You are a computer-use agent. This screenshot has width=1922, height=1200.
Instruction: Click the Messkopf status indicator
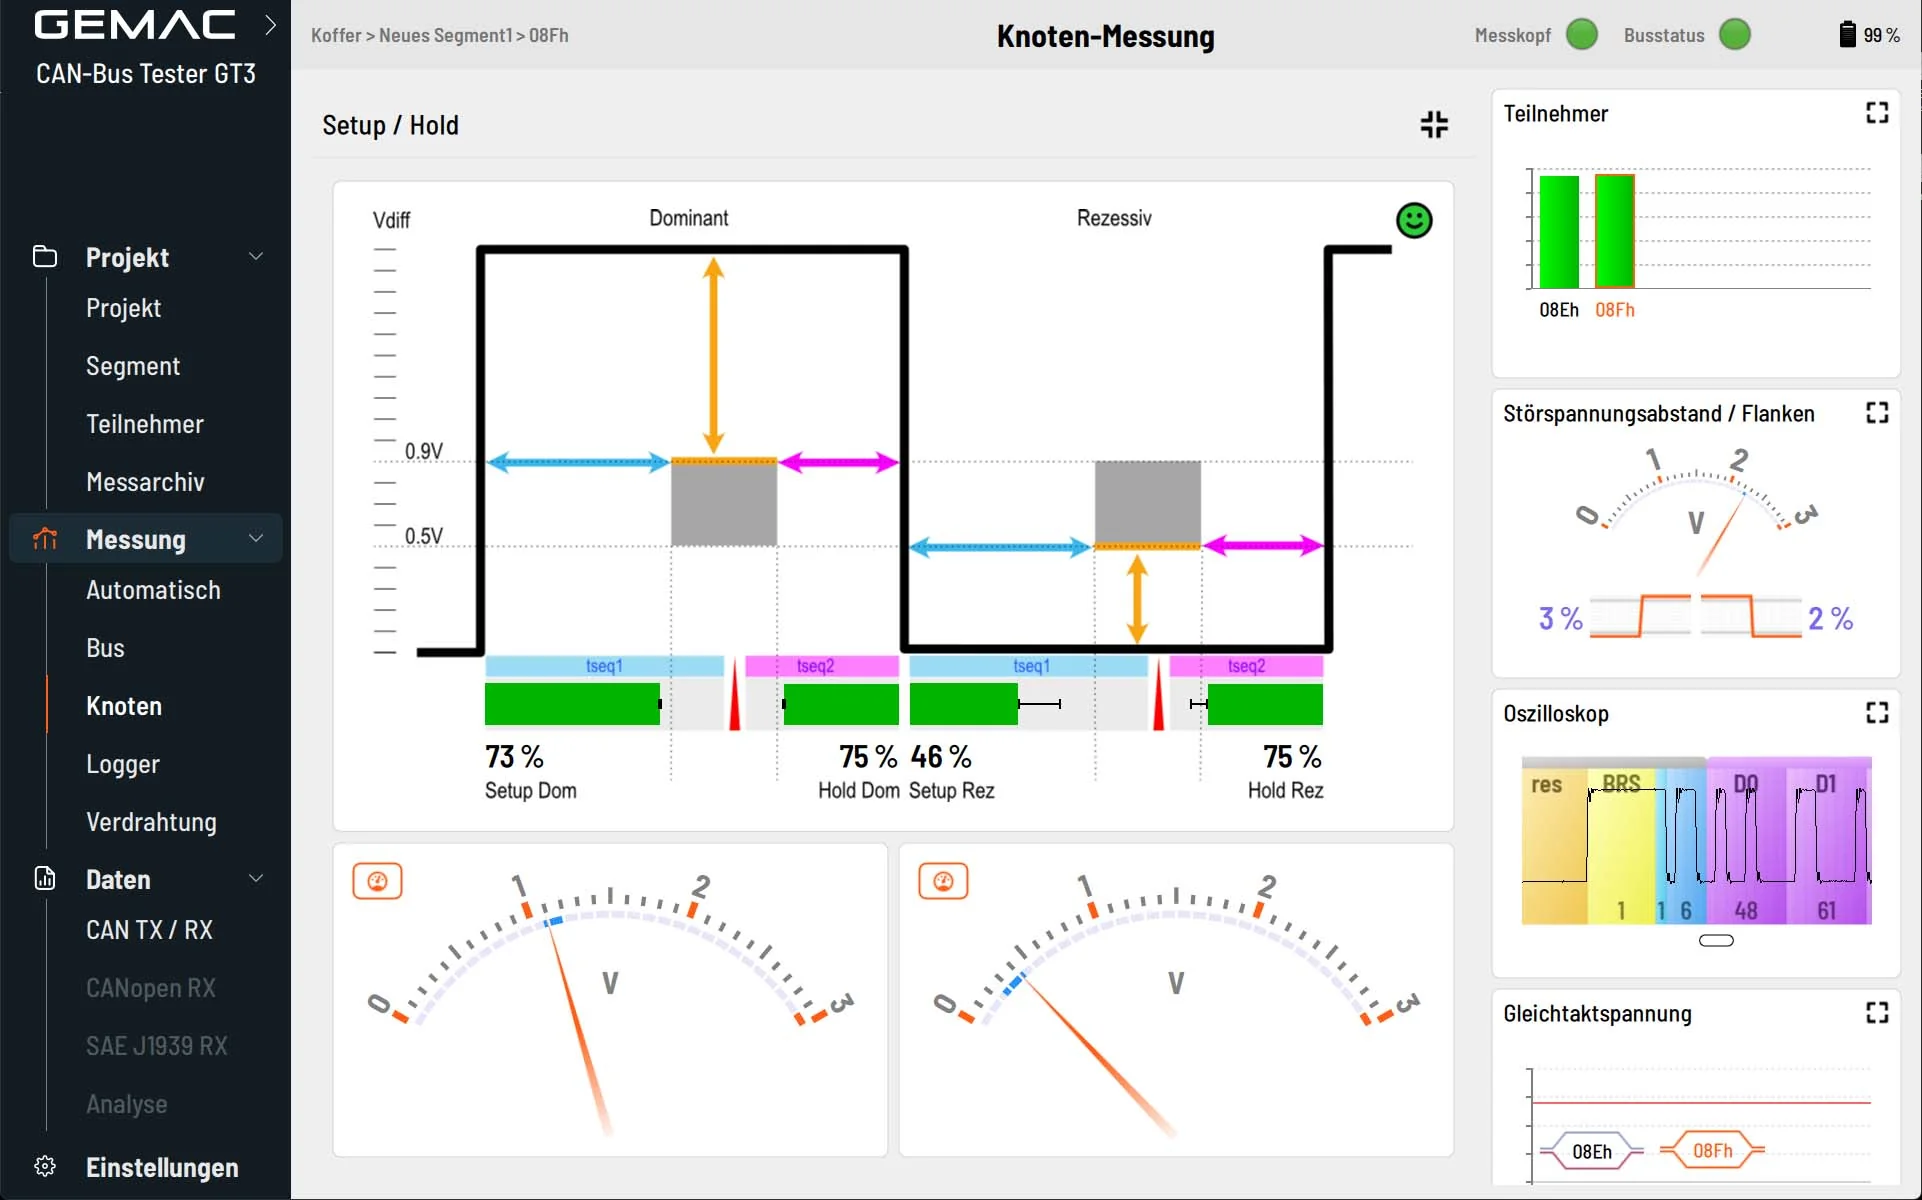click(x=1581, y=35)
